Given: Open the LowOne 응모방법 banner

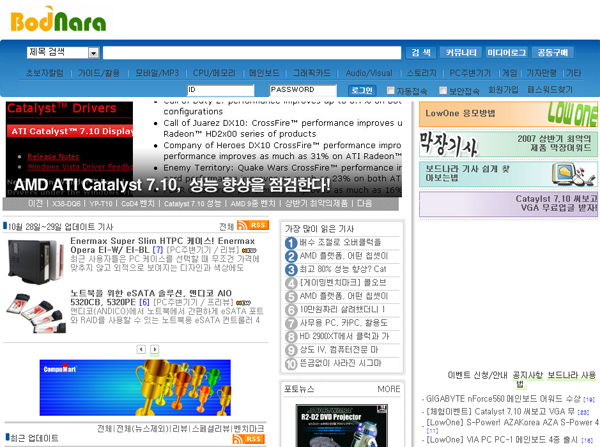Looking at the screenshot, I should (x=508, y=114).
